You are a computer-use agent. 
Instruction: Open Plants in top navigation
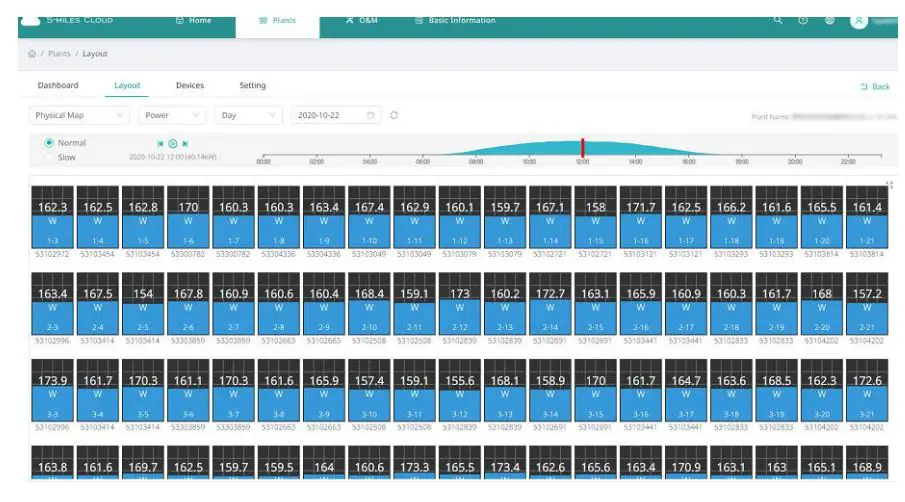pos(278,20)
